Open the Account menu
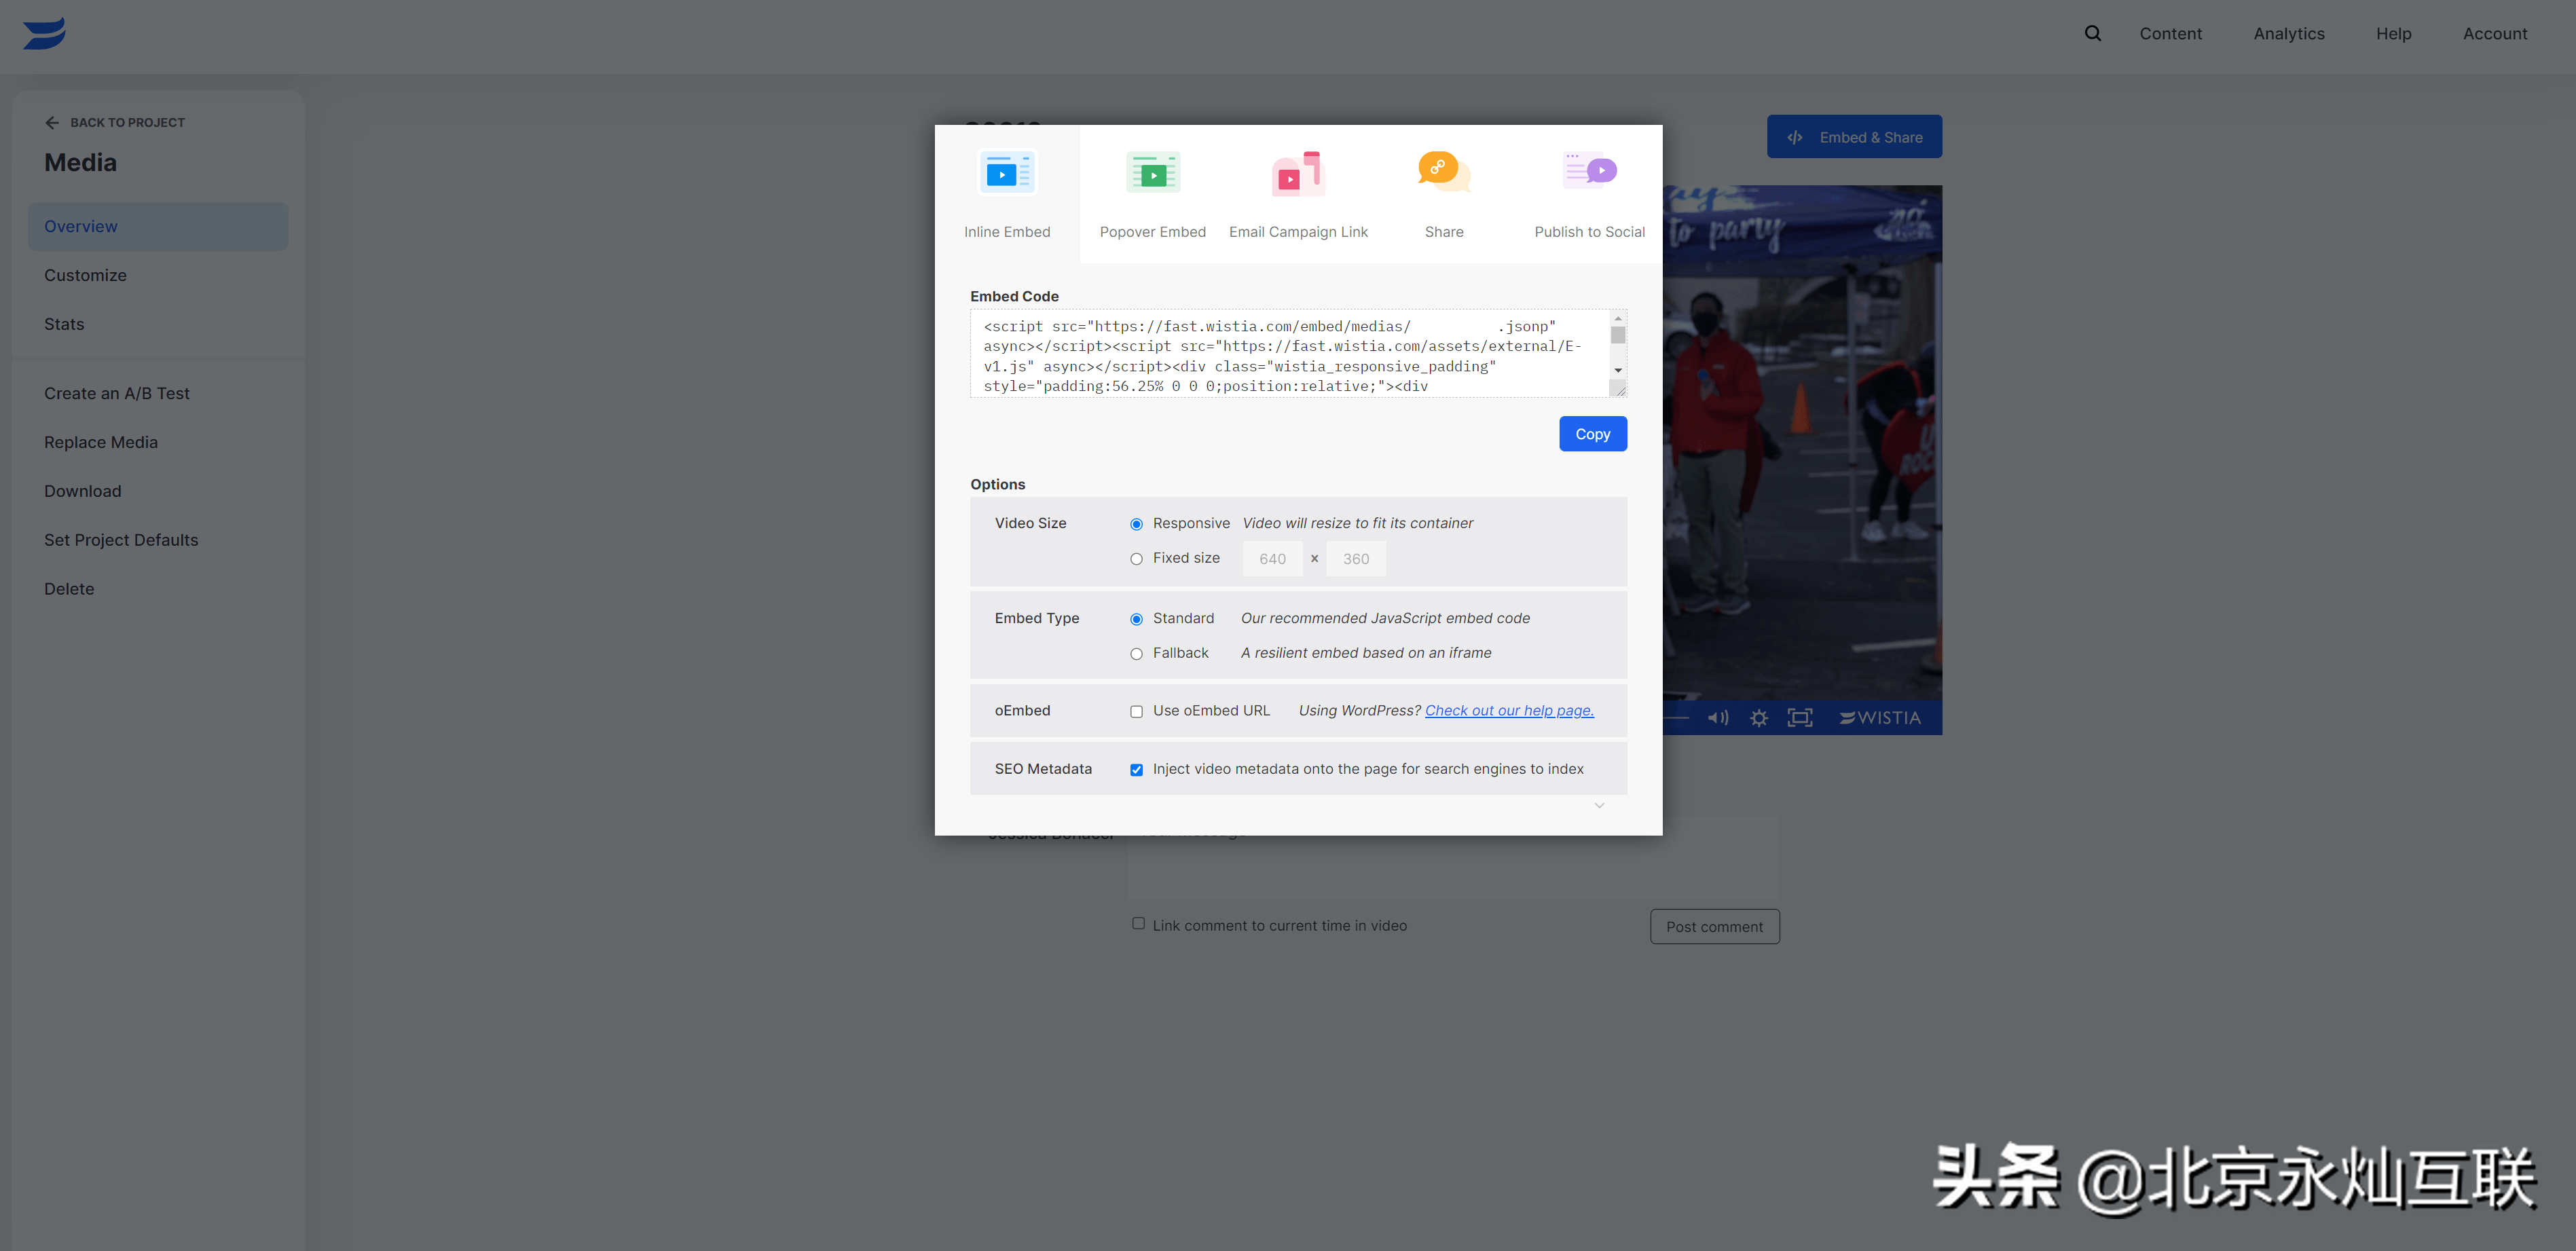 2494,33
